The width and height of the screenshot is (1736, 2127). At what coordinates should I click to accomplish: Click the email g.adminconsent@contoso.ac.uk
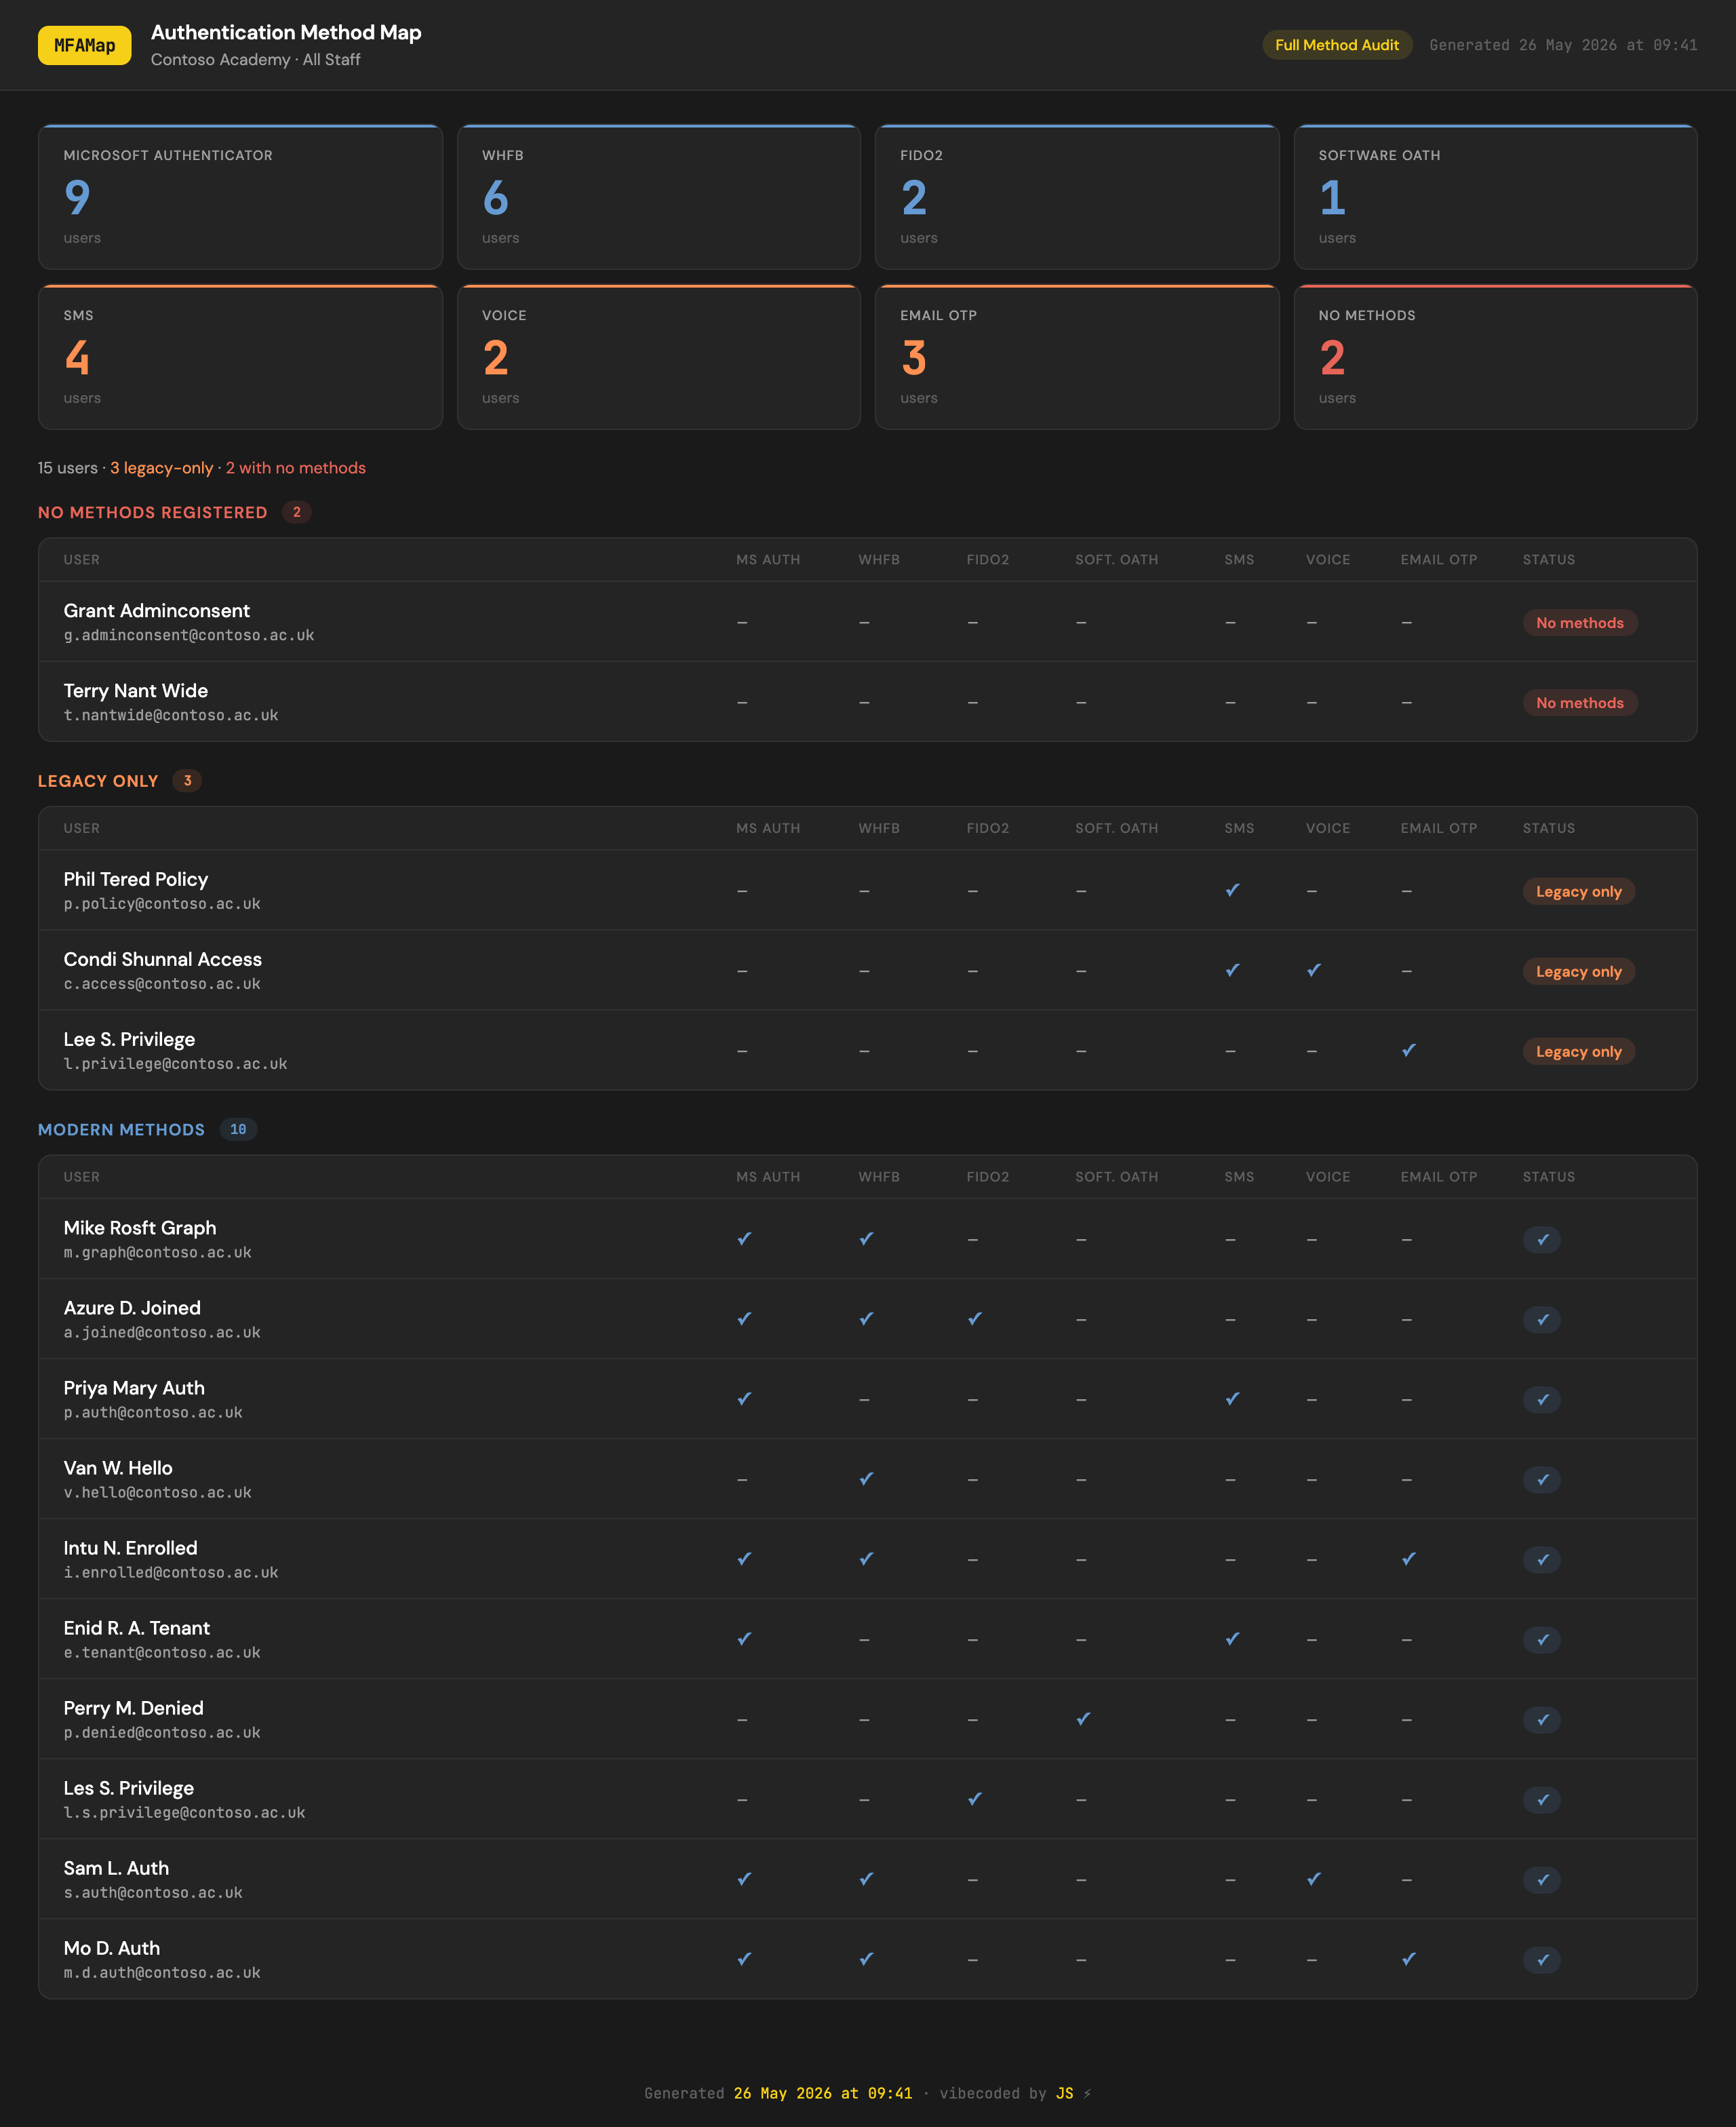pyautogui.click(x=189, y=636)
